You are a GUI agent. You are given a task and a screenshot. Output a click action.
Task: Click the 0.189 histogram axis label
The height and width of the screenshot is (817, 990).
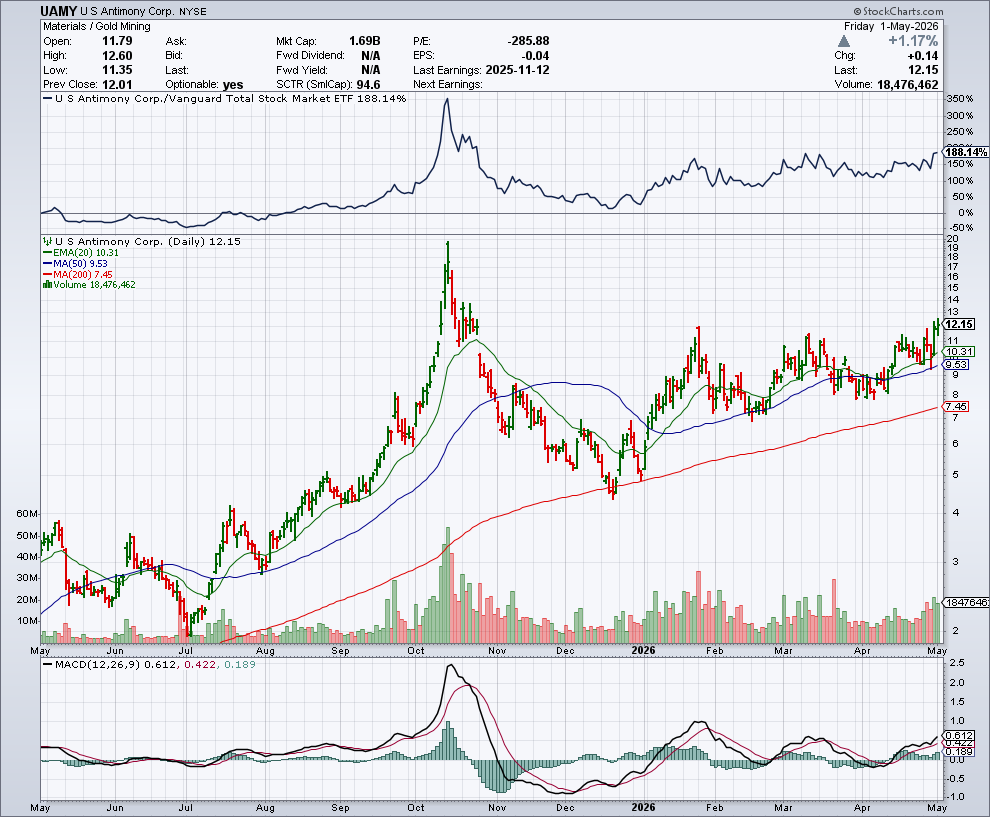959,751
